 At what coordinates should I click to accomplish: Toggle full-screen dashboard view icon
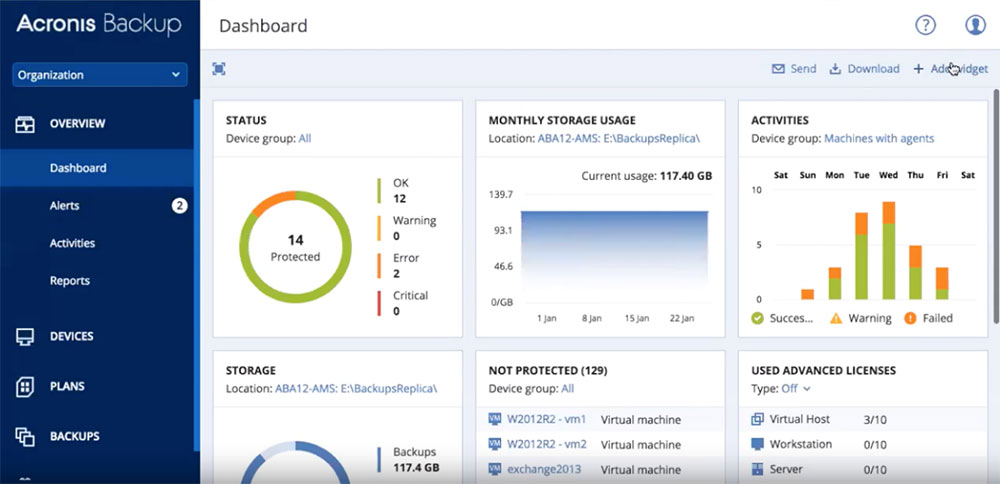(219, 69)
